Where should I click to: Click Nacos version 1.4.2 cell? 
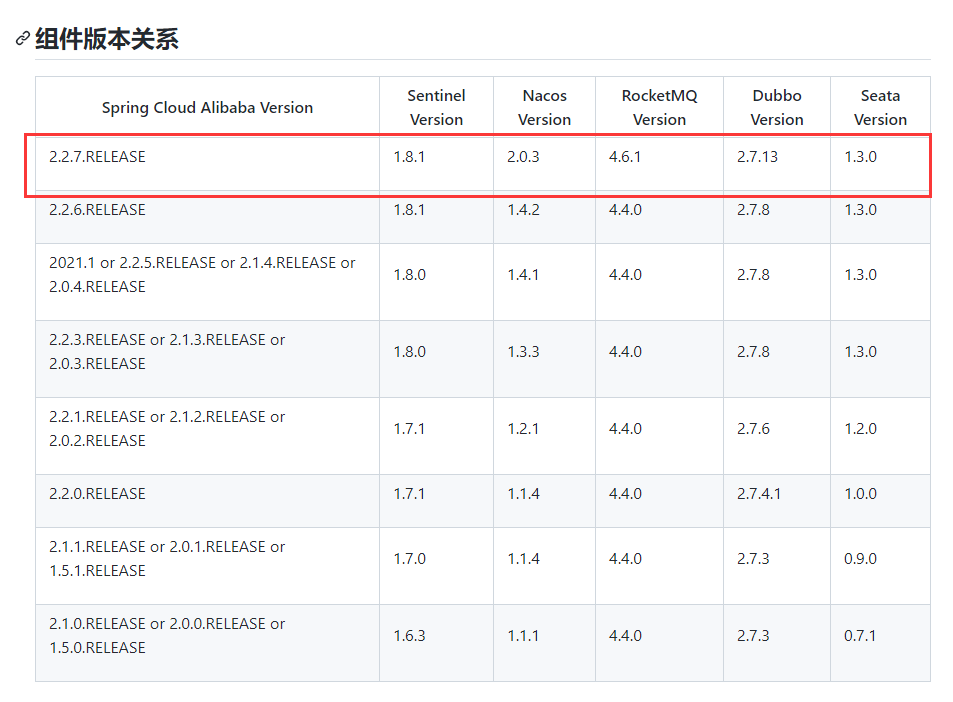tap(524, 210)
